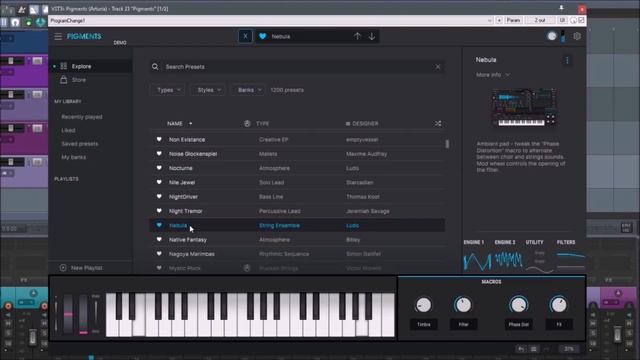Select the Non Existence preset
Image resolution: width=640 pixels, height=360 pixels.
pyautogui.click(x=297, y=140)
